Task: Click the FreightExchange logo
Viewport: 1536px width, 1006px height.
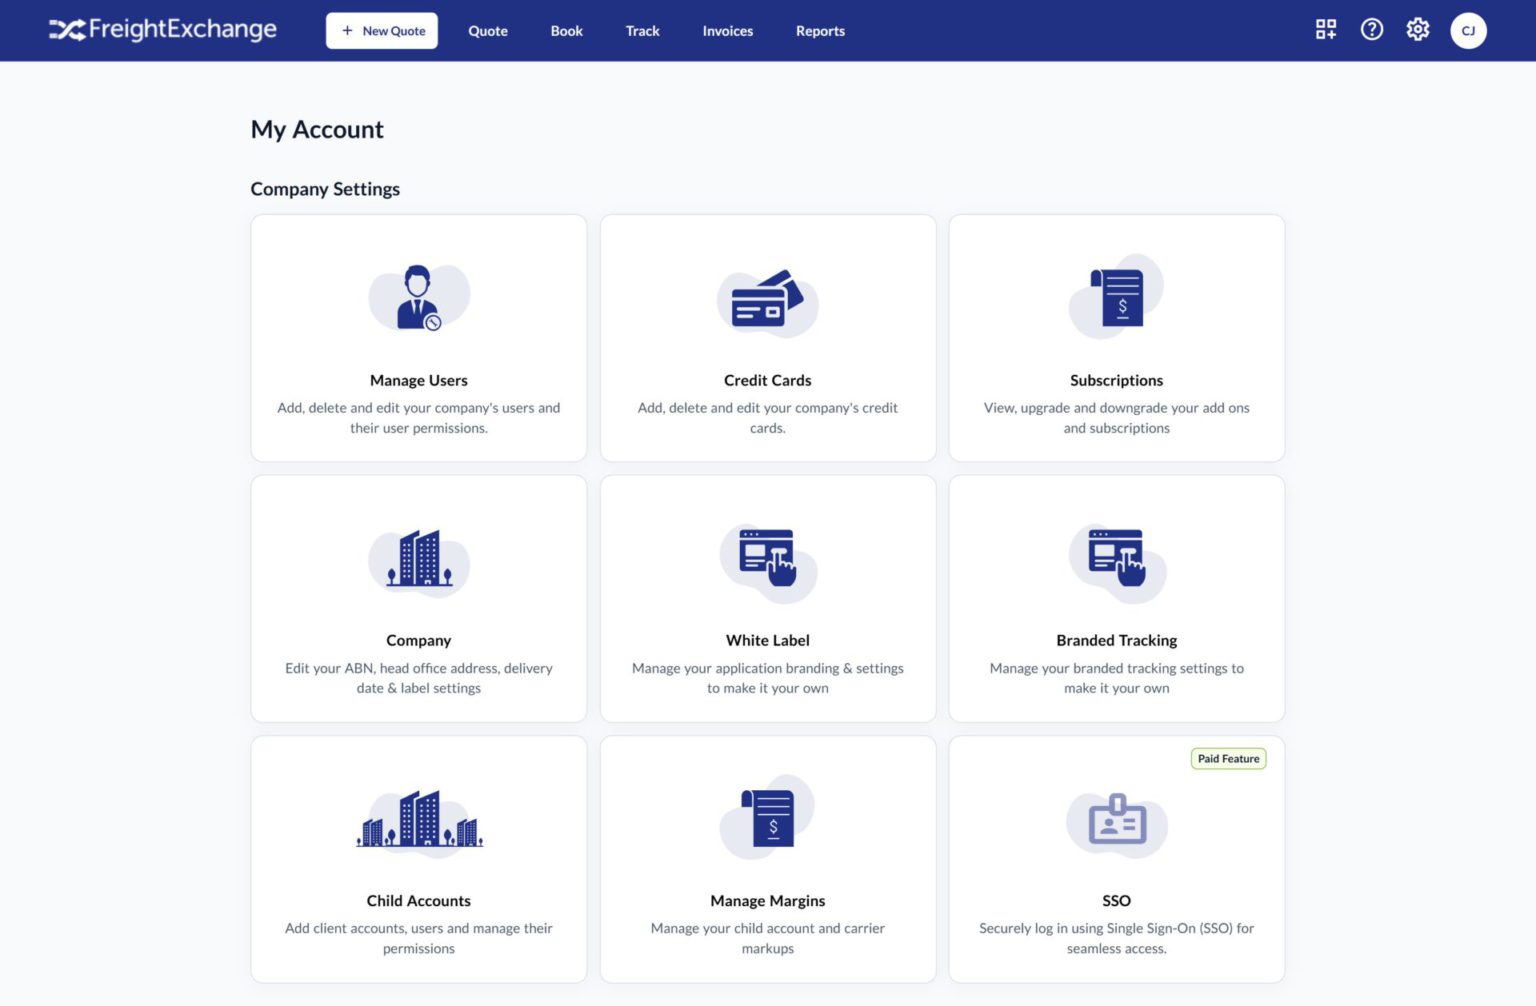Action: pyautogui.click(x=162, y=30)
